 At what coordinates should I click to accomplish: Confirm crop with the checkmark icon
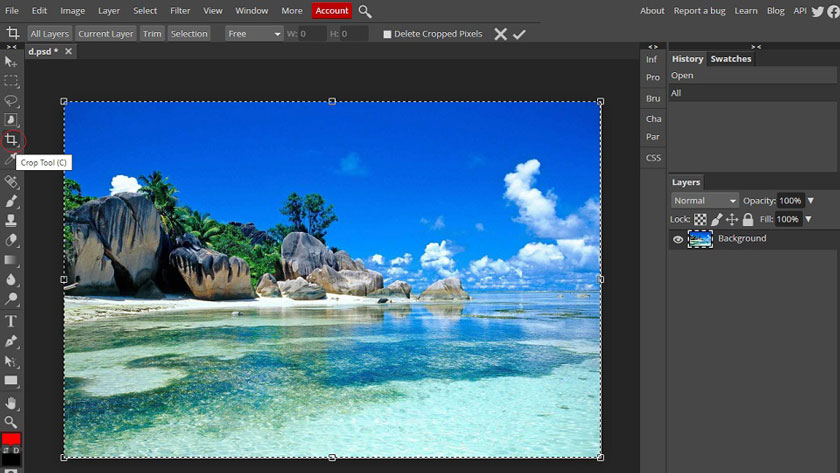coord(519,34)
